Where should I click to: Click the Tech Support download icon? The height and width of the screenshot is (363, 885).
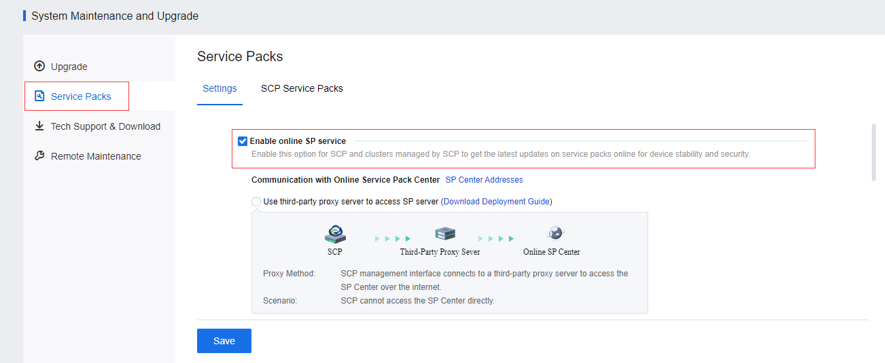pos(39,126)
